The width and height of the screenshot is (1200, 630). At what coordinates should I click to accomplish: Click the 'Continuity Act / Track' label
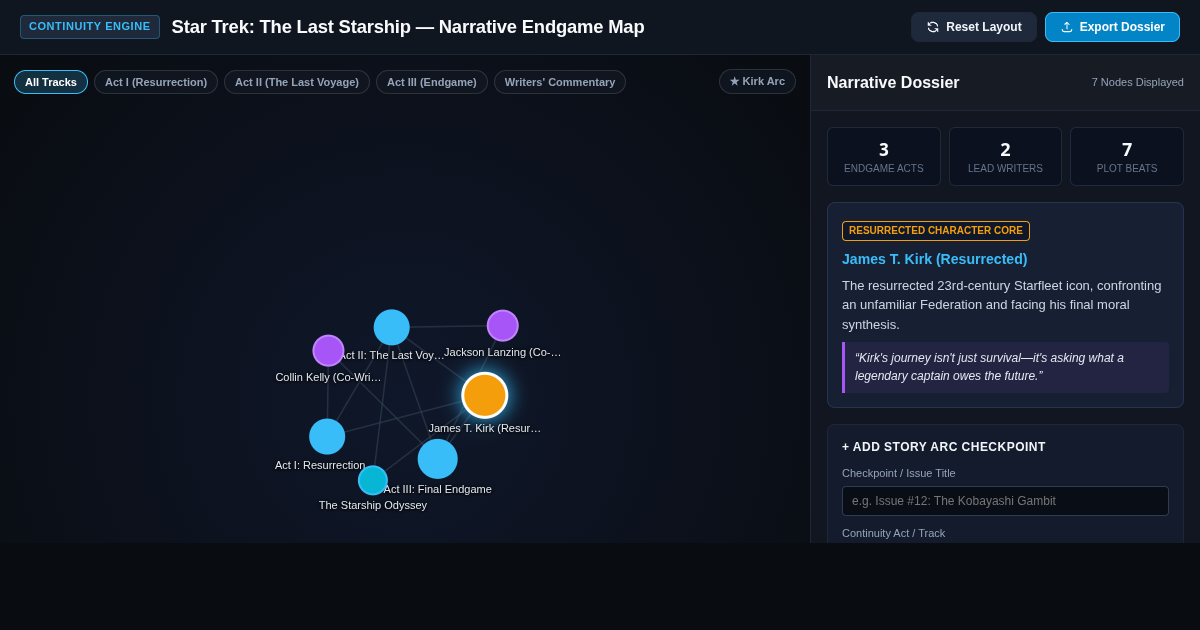[x=893, y=533]
